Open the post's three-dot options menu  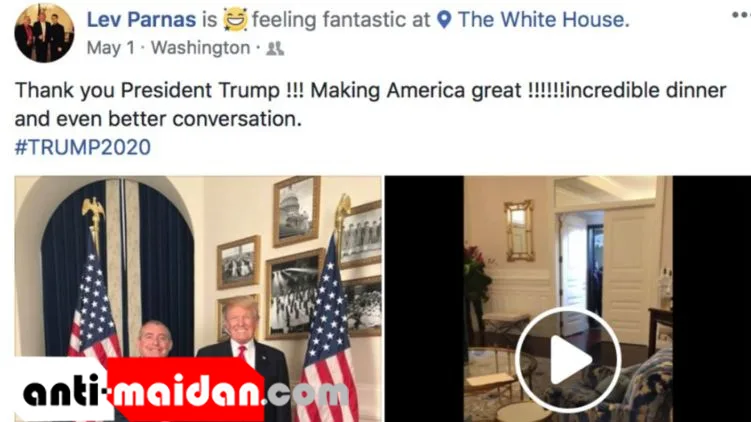point(741,16)
